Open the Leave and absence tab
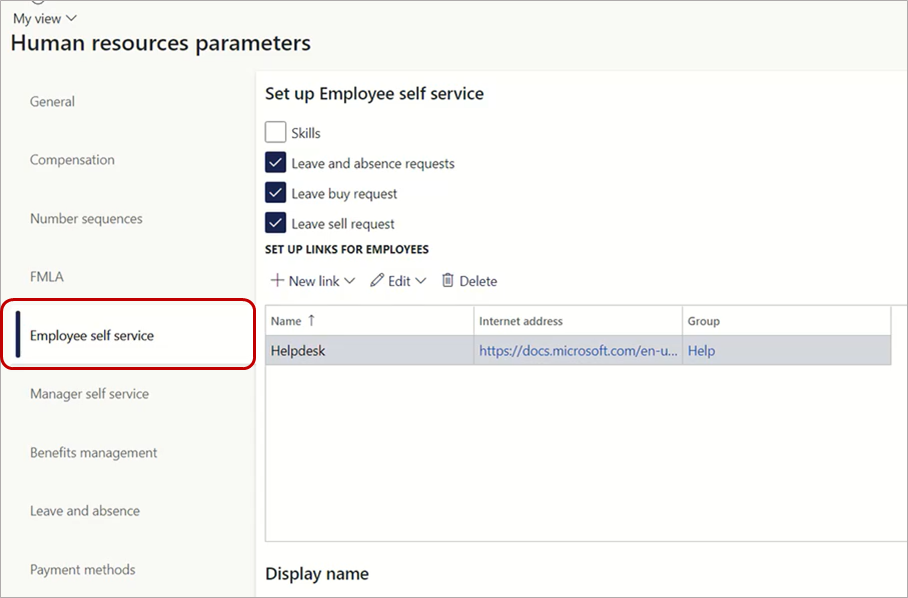Viewport: 908px width, 598px height. click(85, 511)
